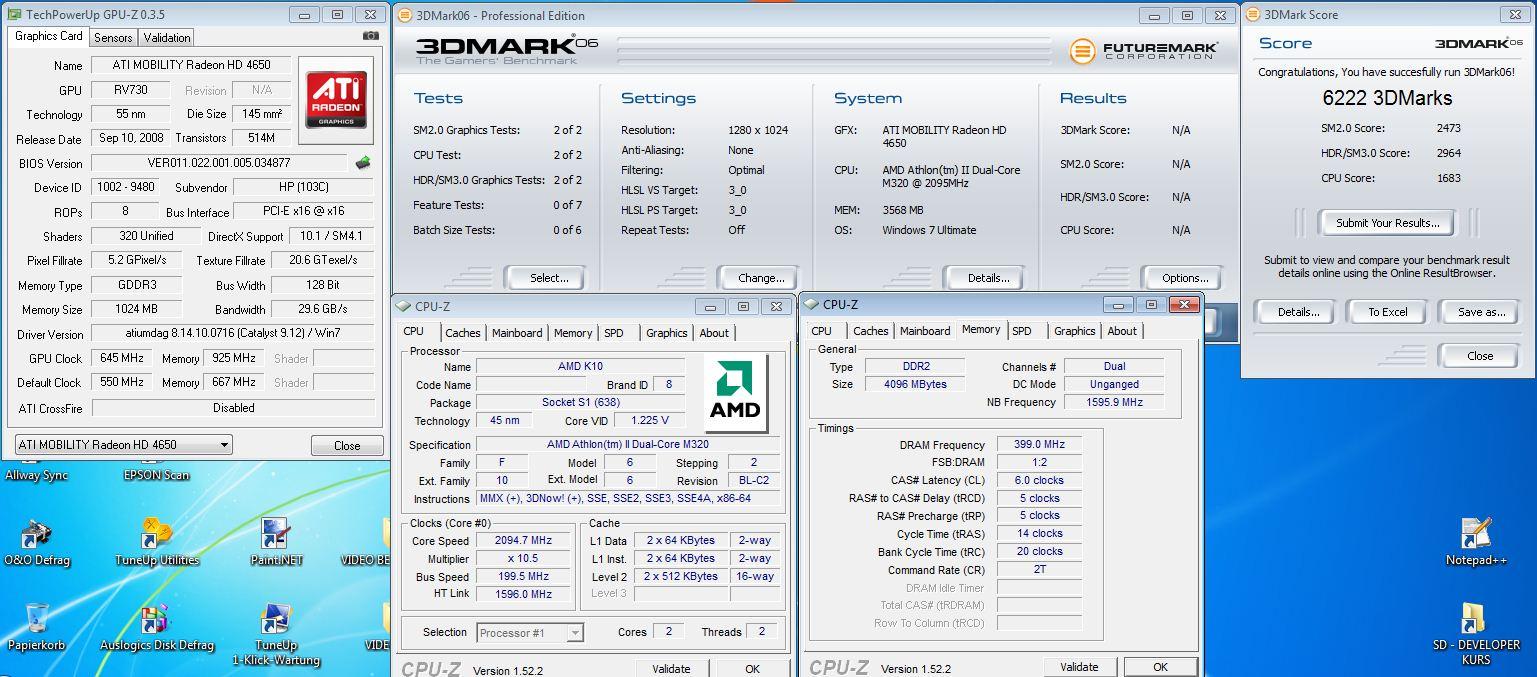Click the ATI Radeon logo in GPU-Z

pos(336,100)
